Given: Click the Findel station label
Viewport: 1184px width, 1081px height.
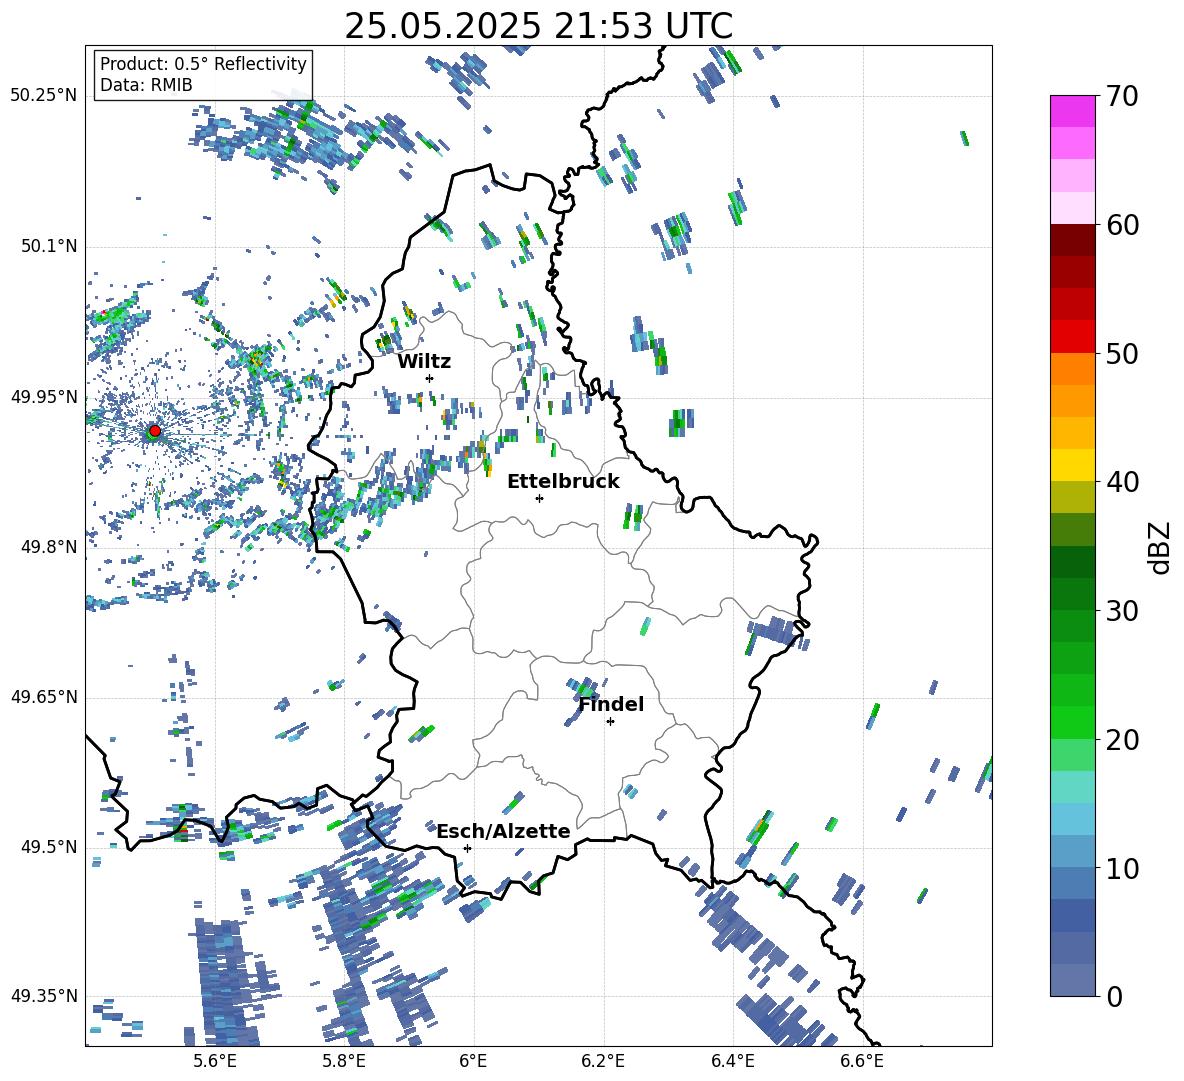Looking at the screenshot, I should [611, 704].
